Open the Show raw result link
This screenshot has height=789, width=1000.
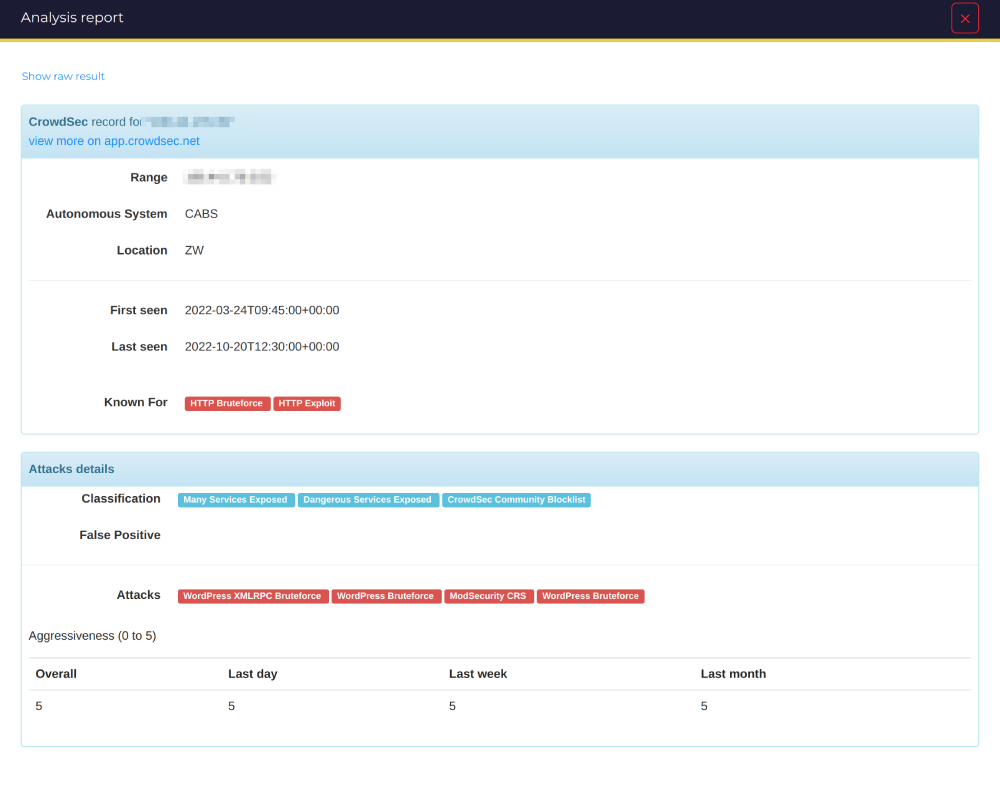[x=63, y=76]
